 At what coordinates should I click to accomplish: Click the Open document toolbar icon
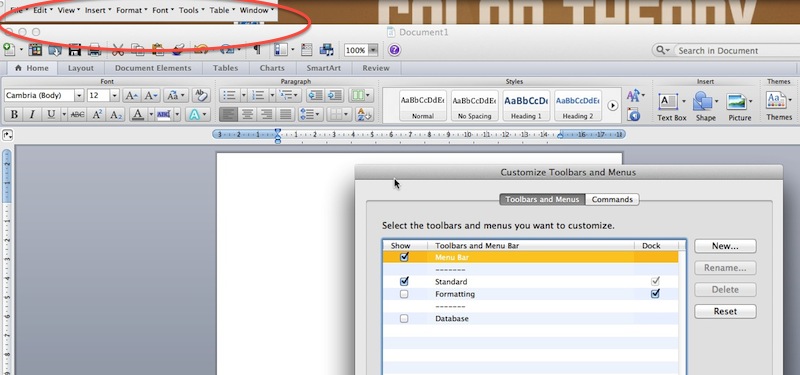(55, 50)
